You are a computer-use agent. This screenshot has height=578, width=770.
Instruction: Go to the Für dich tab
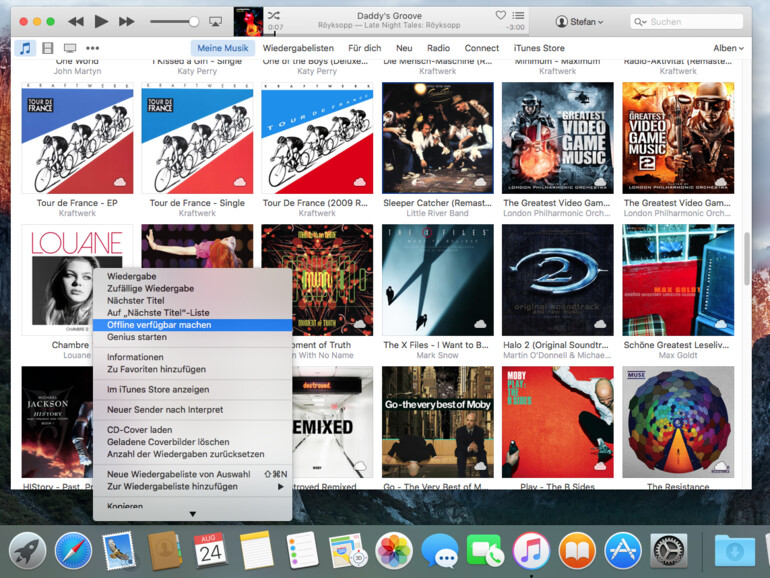pyautogui.click(x=364, y=48)
